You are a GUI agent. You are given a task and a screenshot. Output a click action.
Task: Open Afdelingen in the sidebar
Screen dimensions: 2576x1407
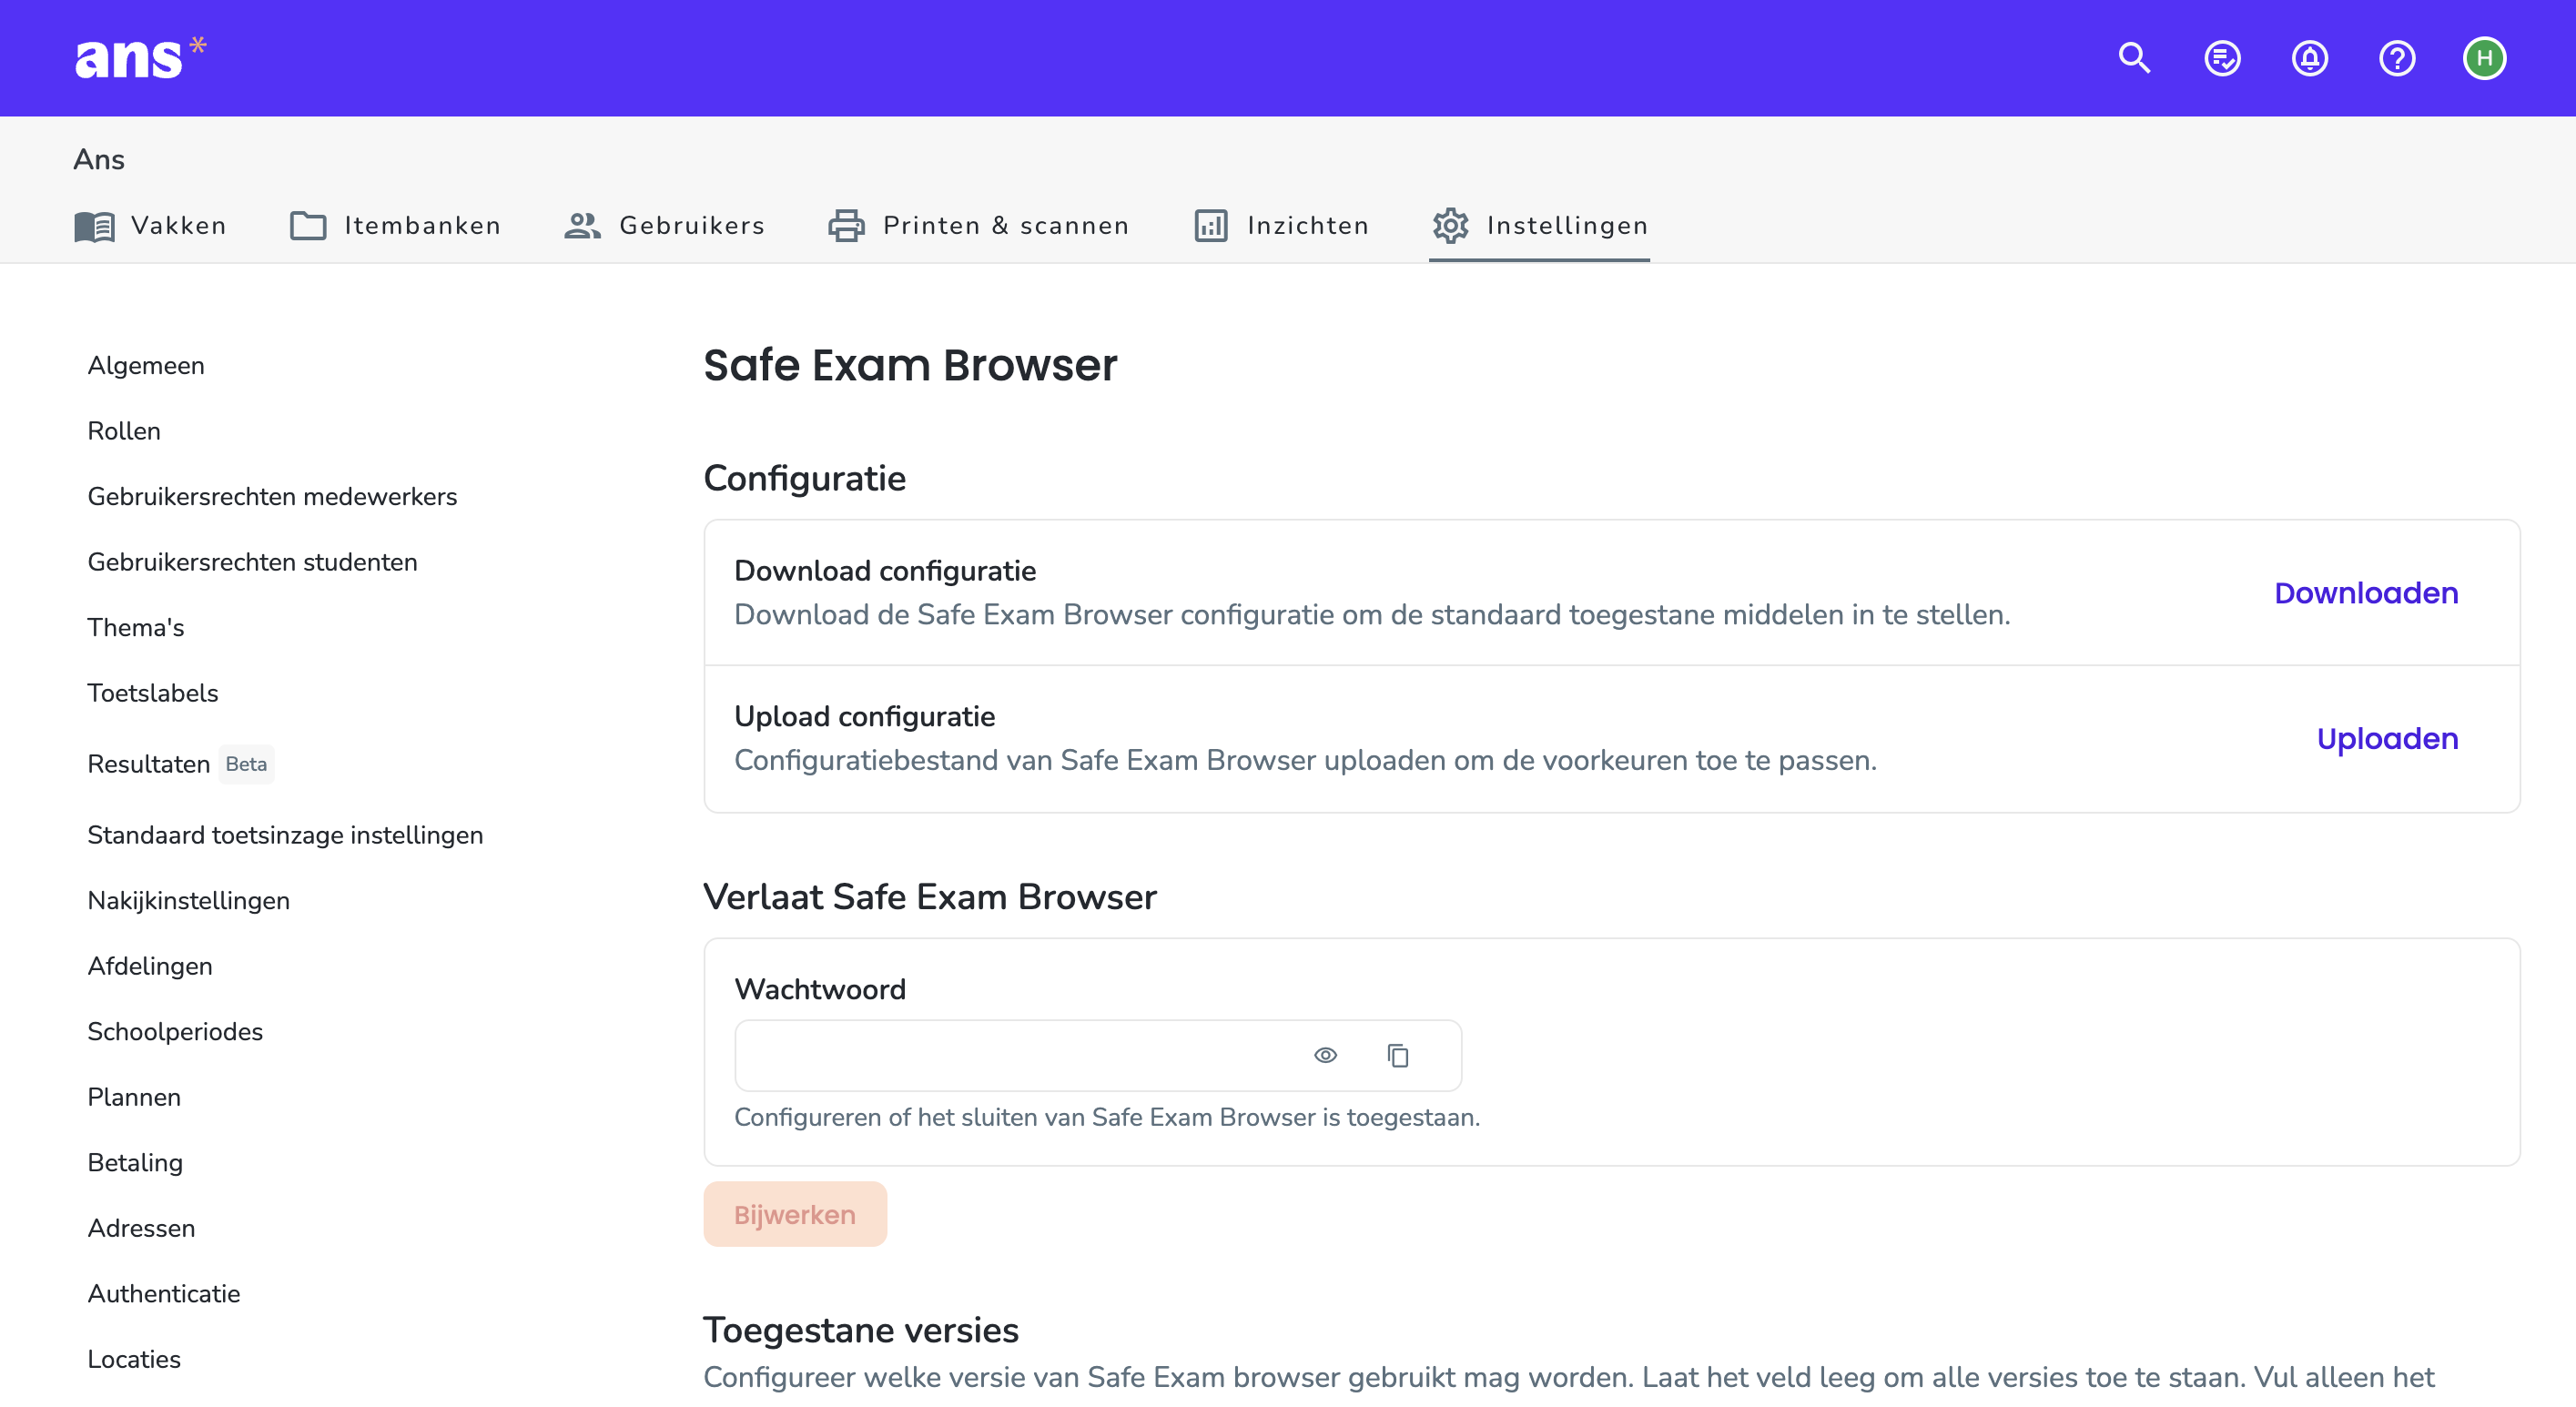point(150,966)
